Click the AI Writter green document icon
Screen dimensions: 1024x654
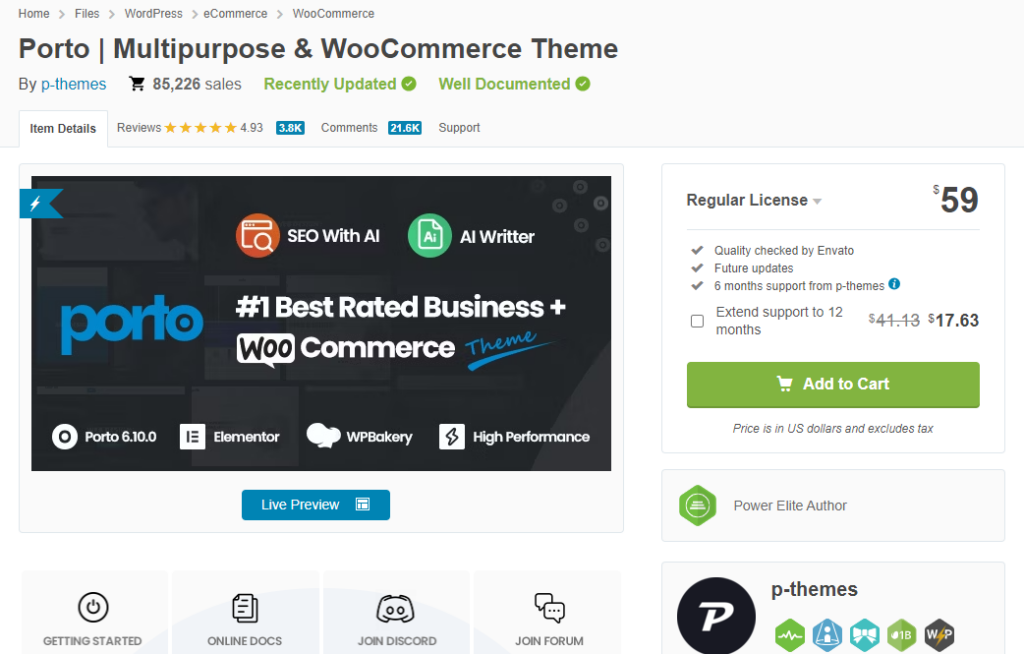(x=430, y=236)
